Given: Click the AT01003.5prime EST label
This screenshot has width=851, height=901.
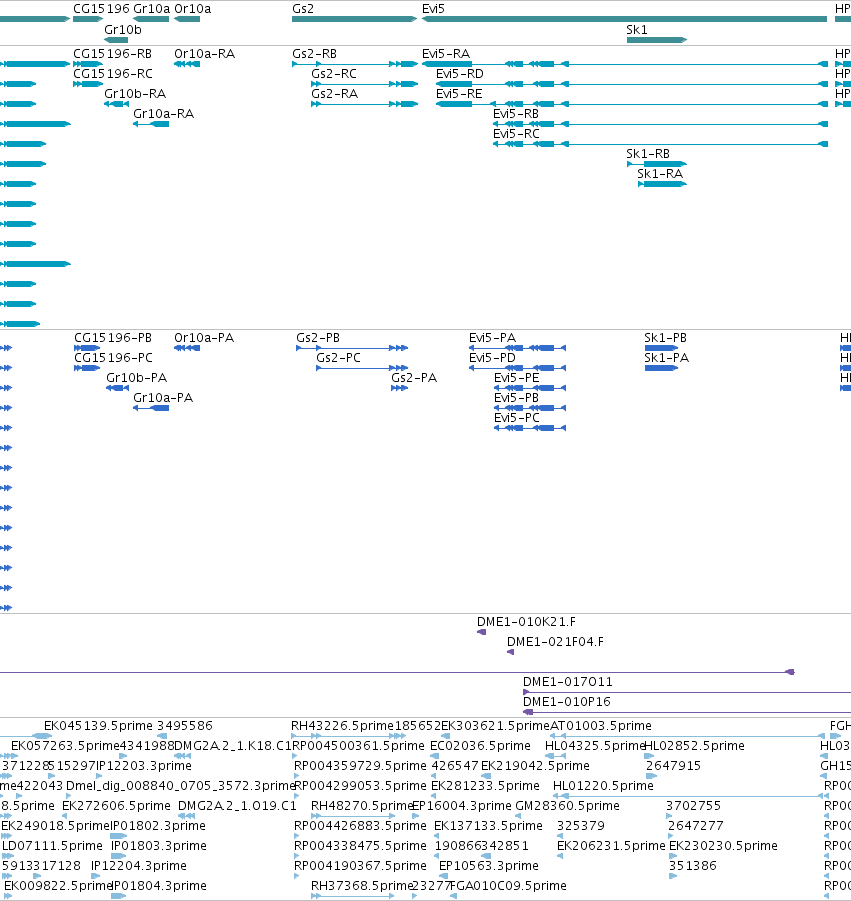Looking at the screenshot, I should point(601,726).
